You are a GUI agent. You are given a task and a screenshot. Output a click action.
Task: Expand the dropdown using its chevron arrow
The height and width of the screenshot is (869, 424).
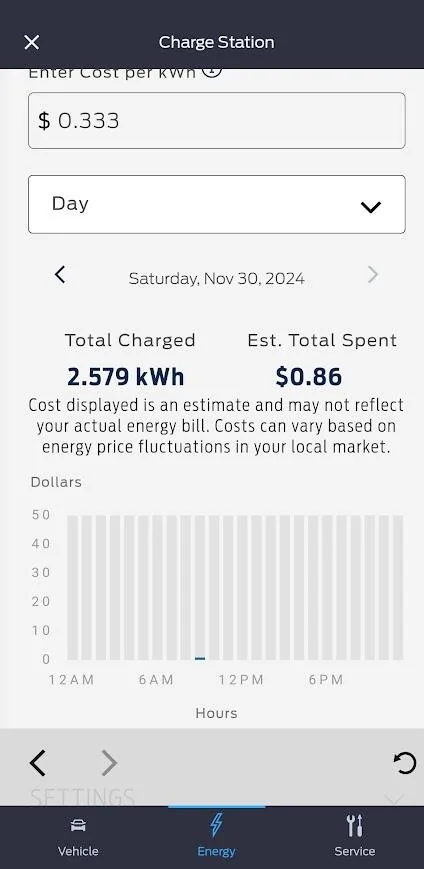pos(371,207)
